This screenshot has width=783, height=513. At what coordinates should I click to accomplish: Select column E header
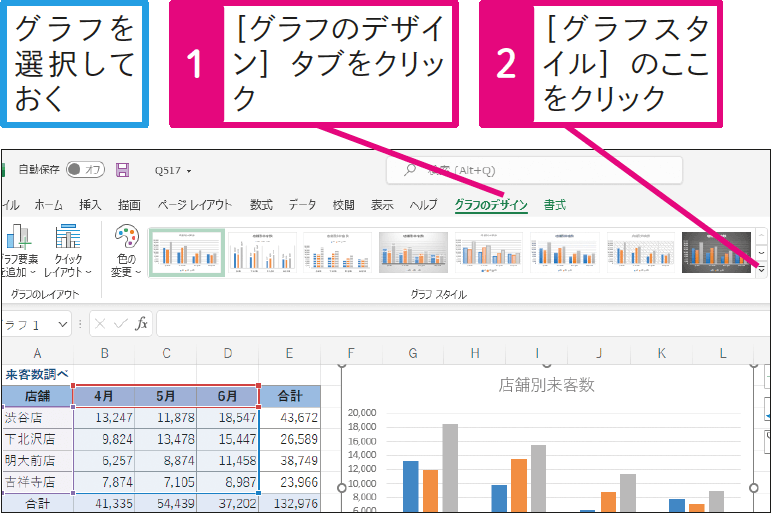pyautogui.click(x=290, y=354)
